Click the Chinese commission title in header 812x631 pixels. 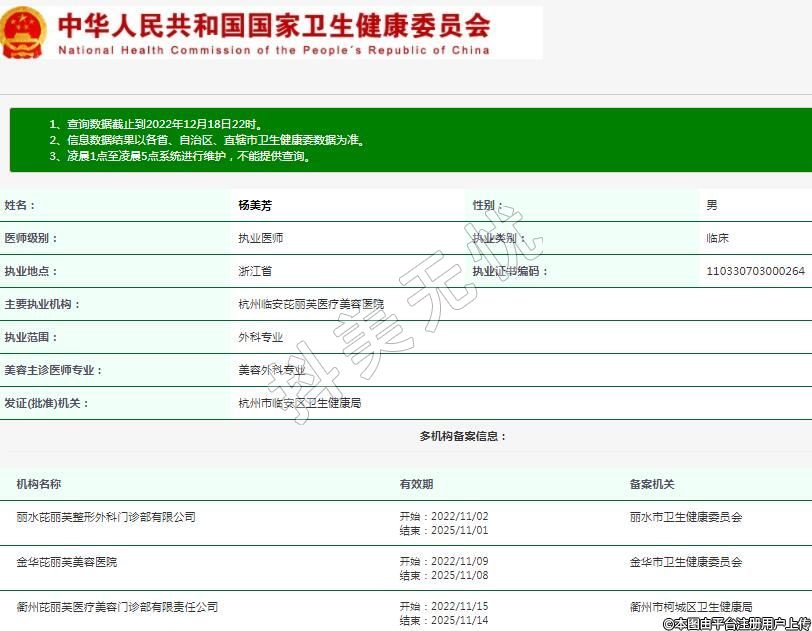point(273,24)
